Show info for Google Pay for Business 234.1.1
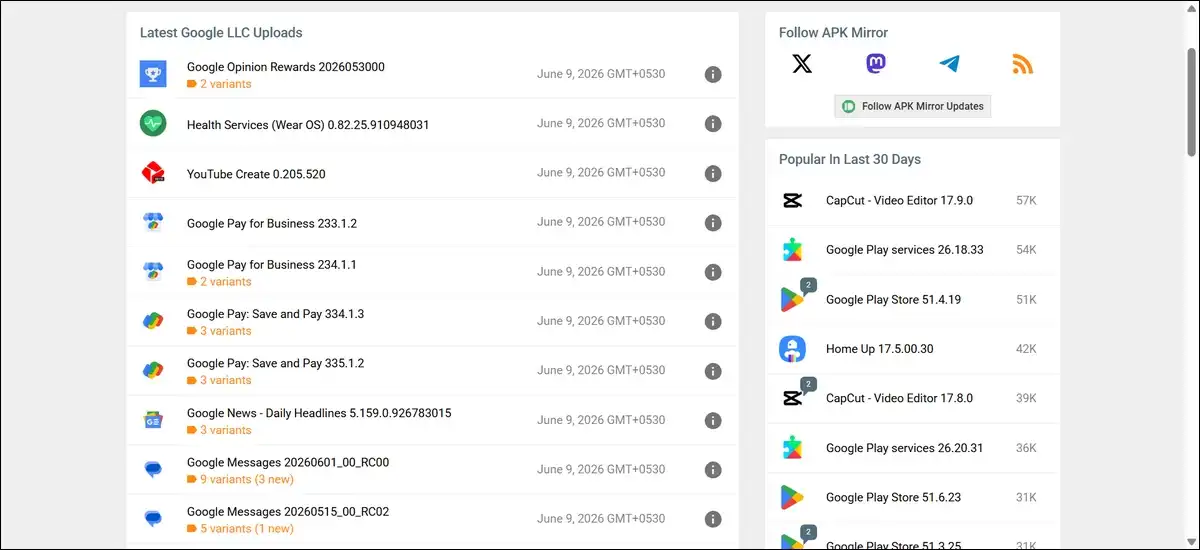Image resolution: width=1200 pixels, height=550 pixels. tap(713, 272)
